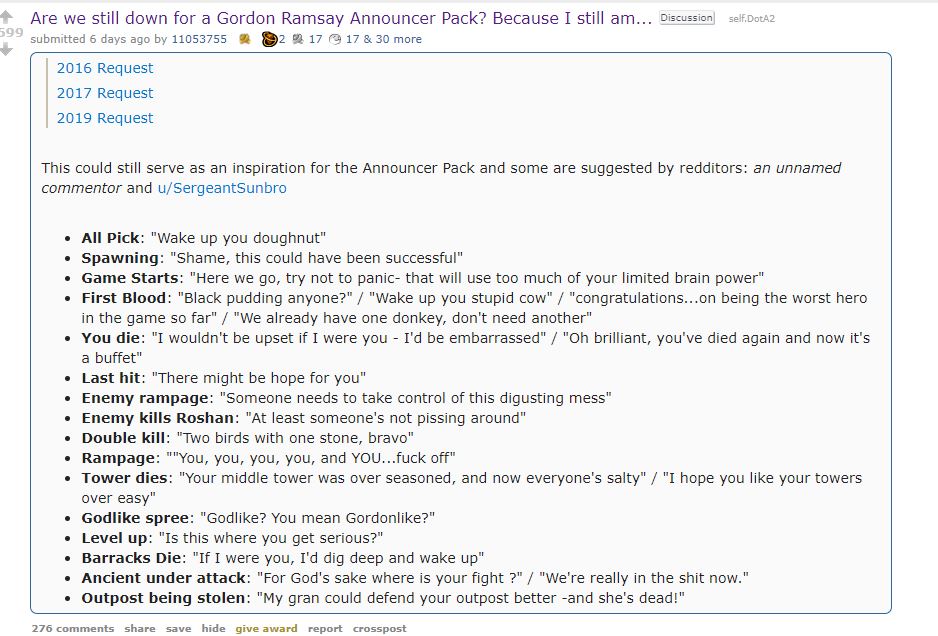This screenshot has height=636, width=938.
Task: Open the 2017 Request link
Action: [x=105, y=93]
